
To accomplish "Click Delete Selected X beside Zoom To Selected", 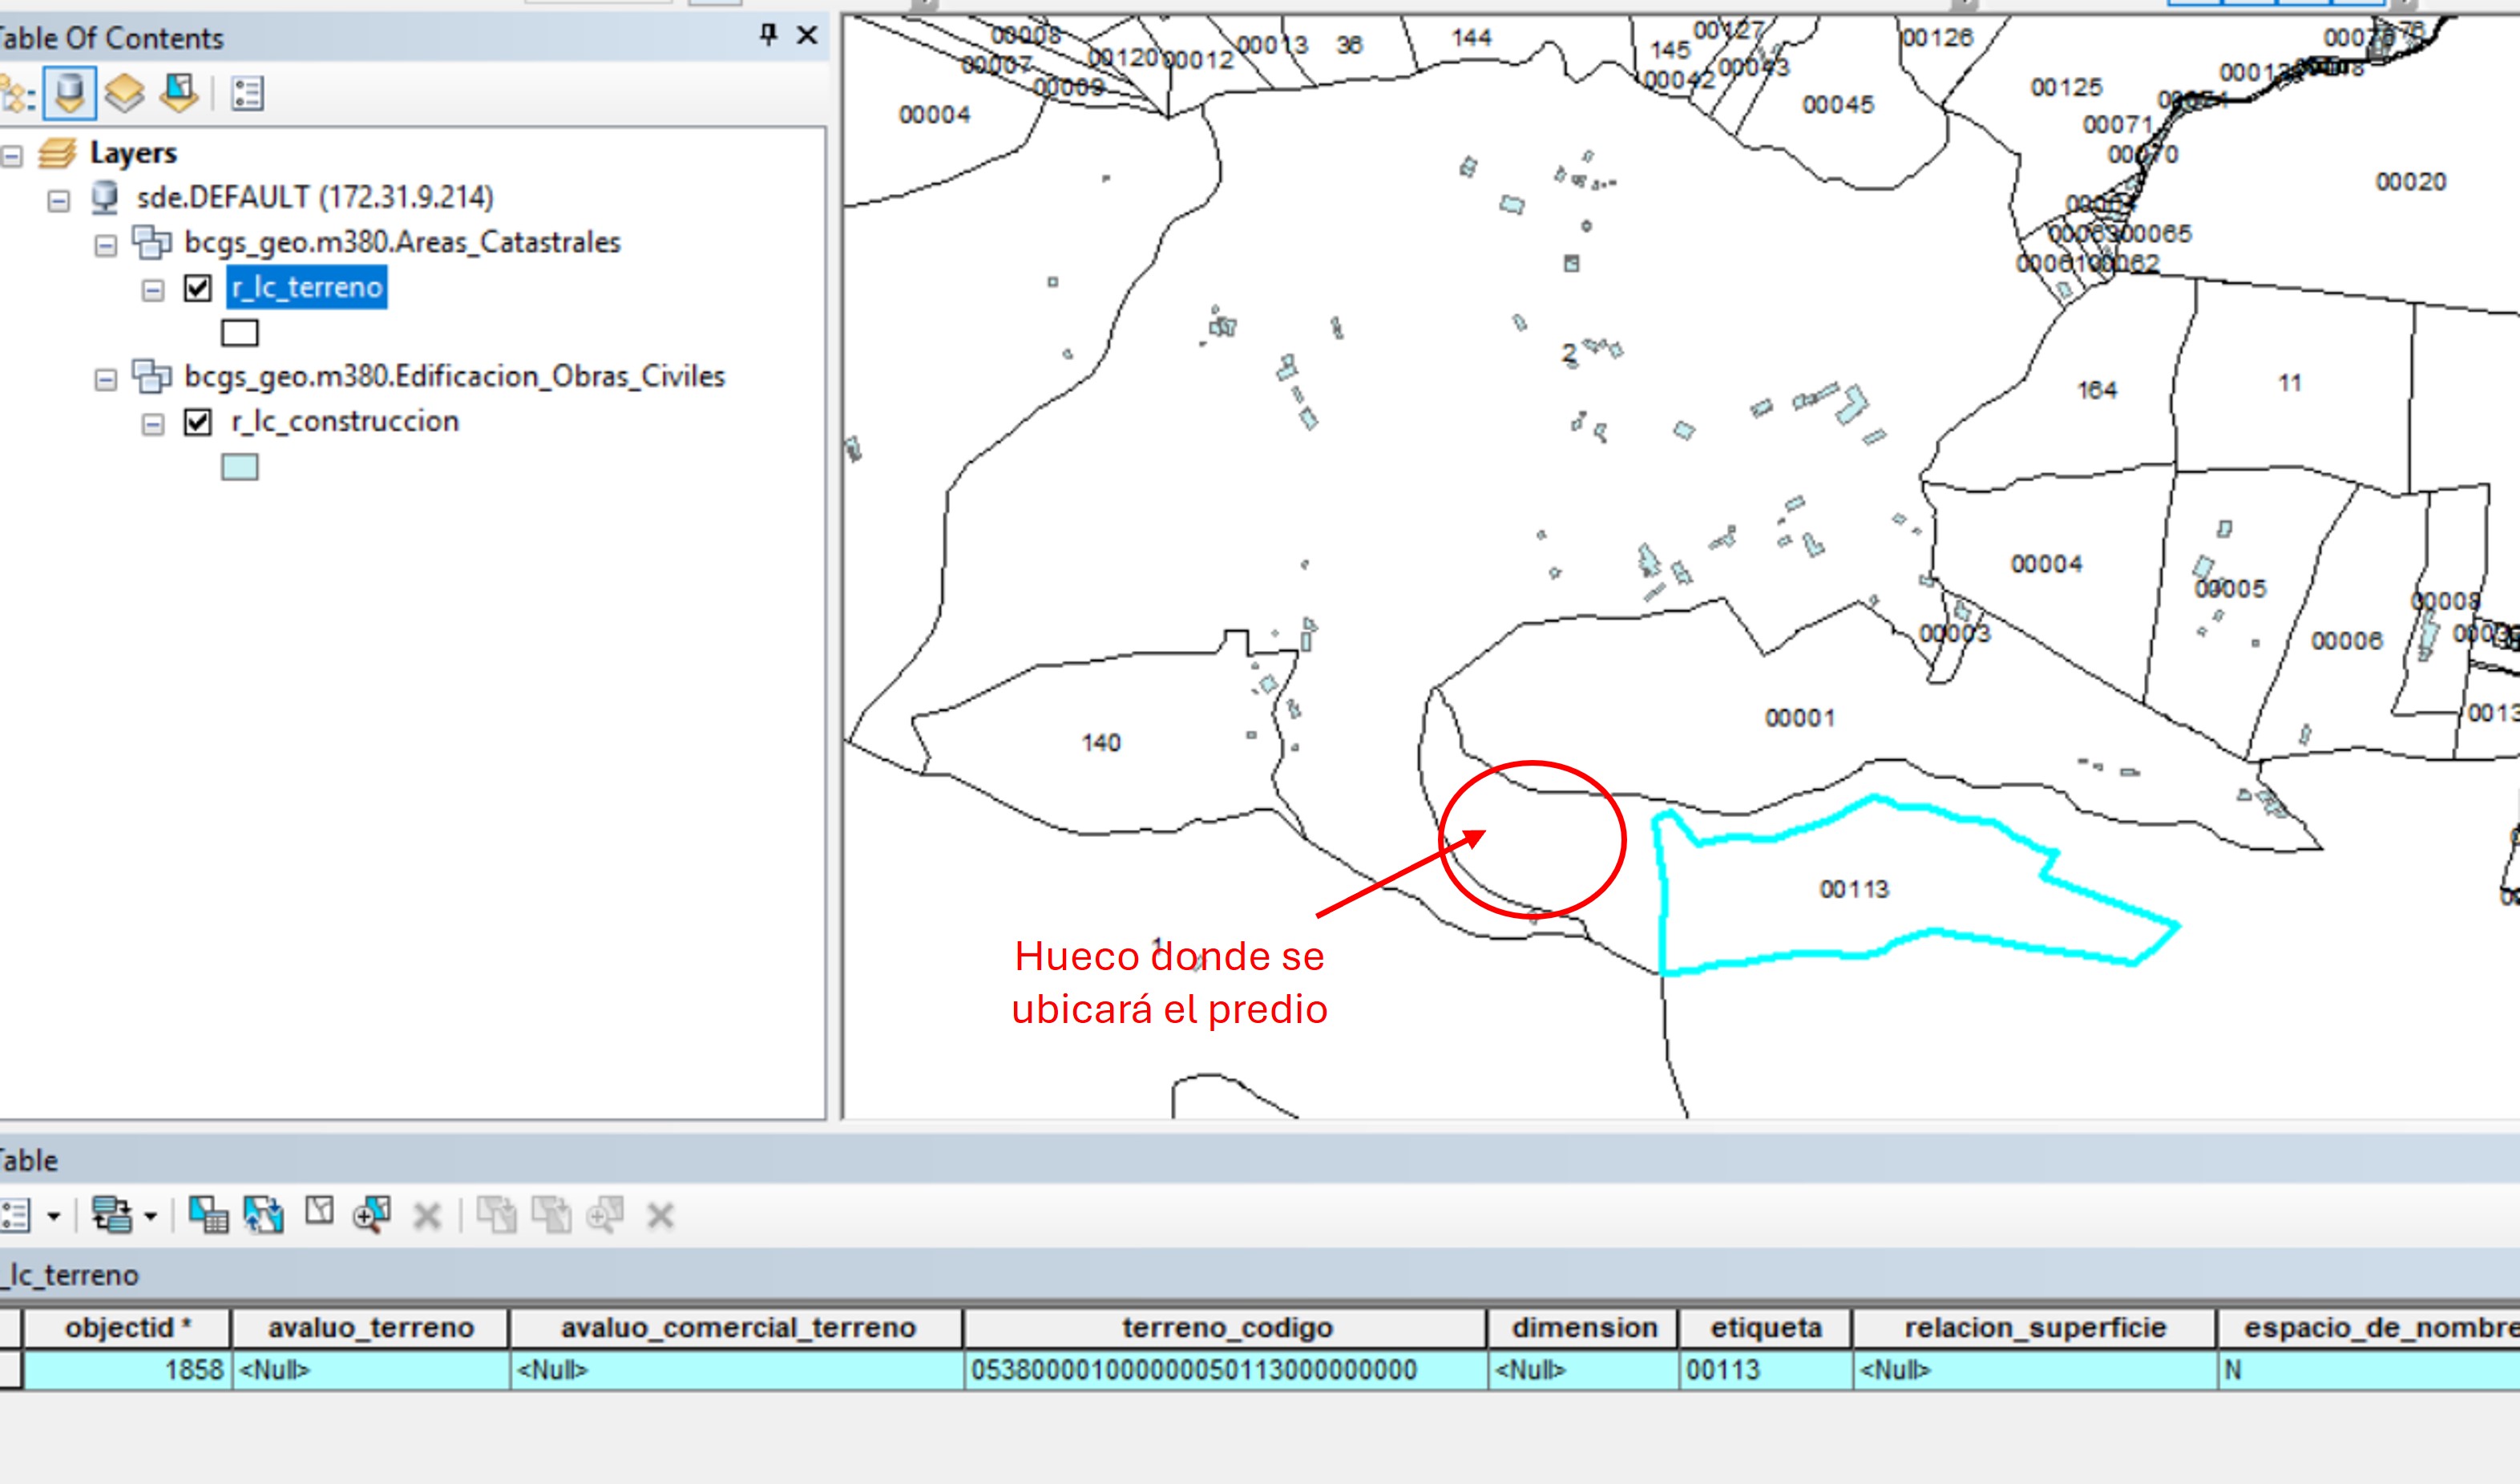I will (427, 1217).
